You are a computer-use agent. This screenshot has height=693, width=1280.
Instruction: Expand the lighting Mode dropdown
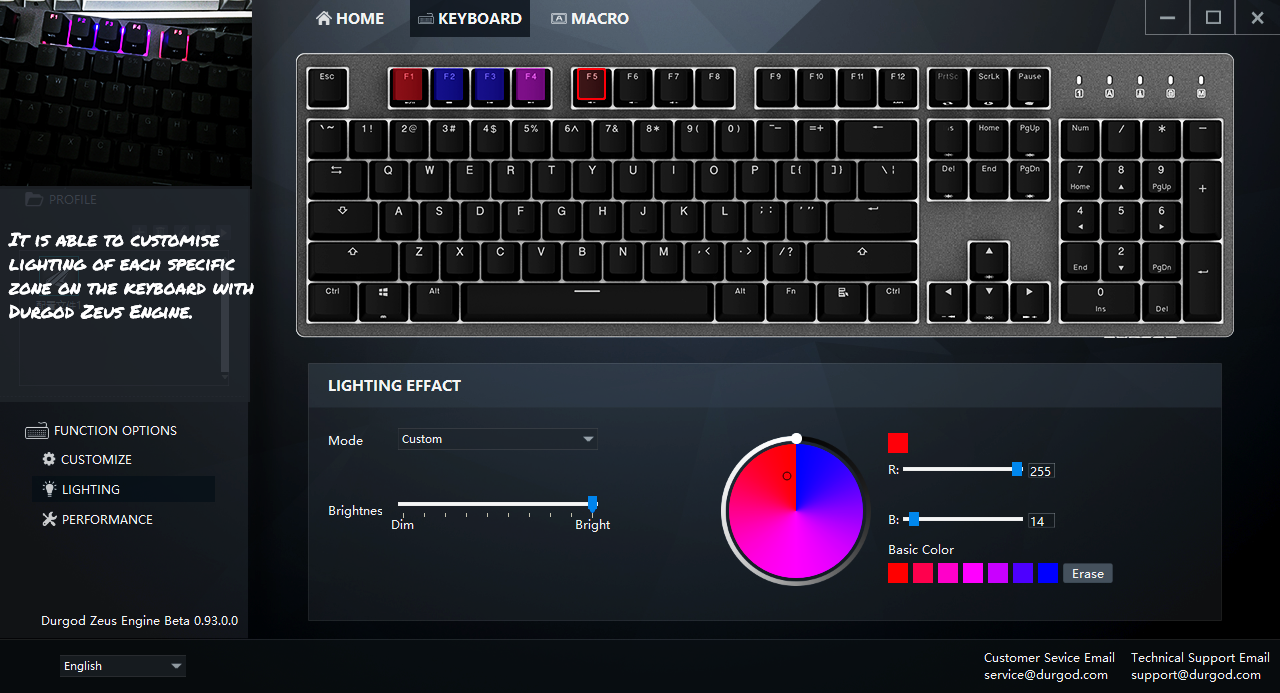pyautogui.click(x=497, y=439)
